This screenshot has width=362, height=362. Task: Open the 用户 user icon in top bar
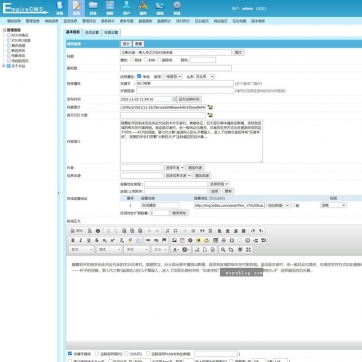pos(126,8)
